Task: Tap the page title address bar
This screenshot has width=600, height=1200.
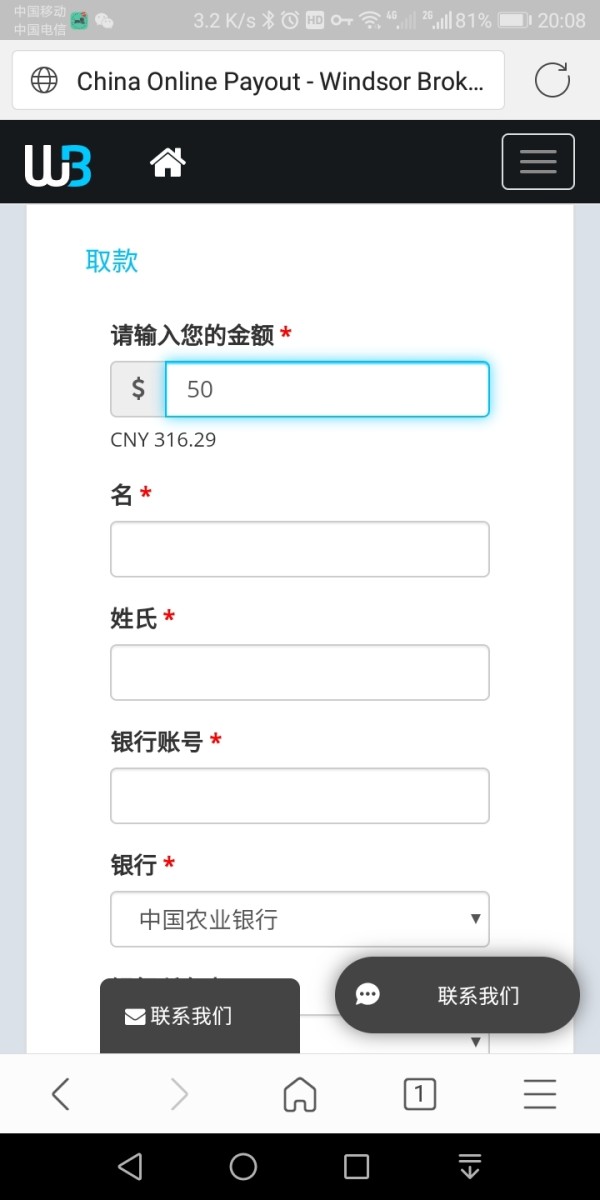Action: [x=280, y=81]
